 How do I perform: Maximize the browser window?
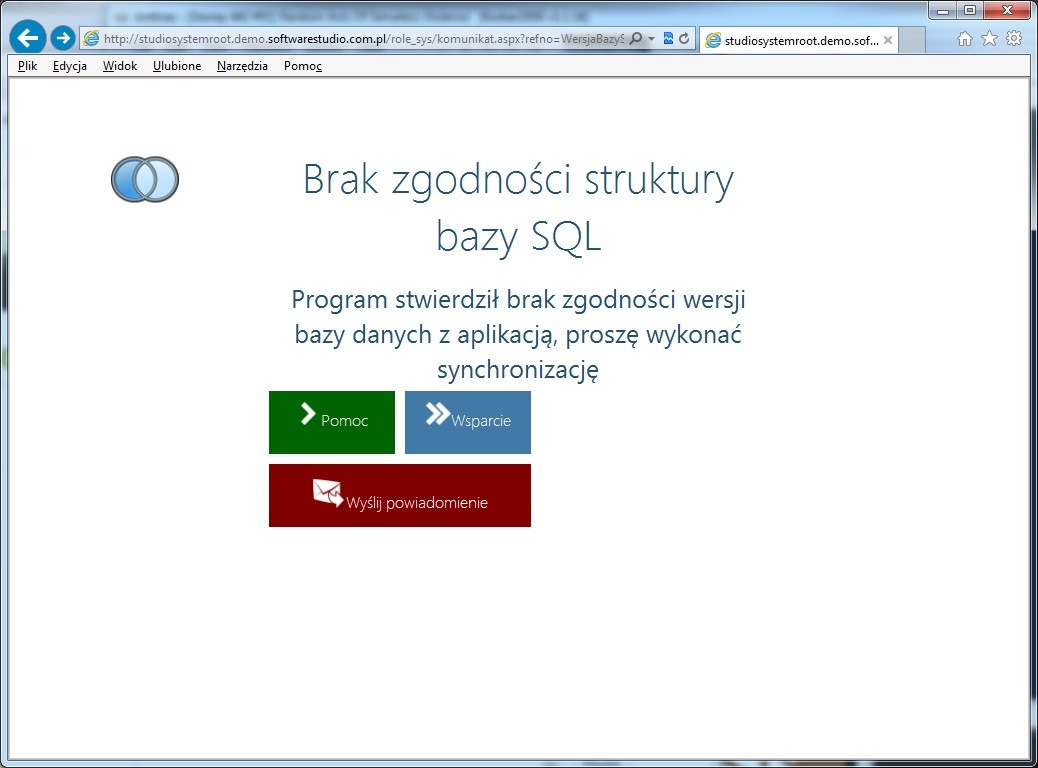click(x=970, y=10)
